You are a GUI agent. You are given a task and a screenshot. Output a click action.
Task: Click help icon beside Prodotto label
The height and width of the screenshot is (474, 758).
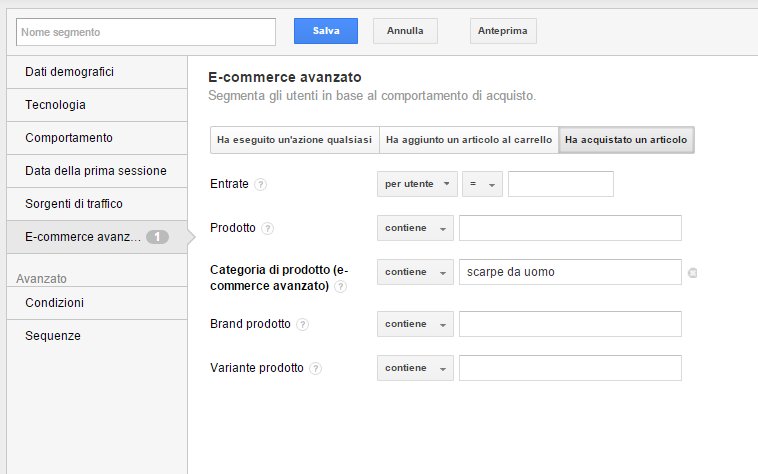pyautogui.click(x=267, y=229)
